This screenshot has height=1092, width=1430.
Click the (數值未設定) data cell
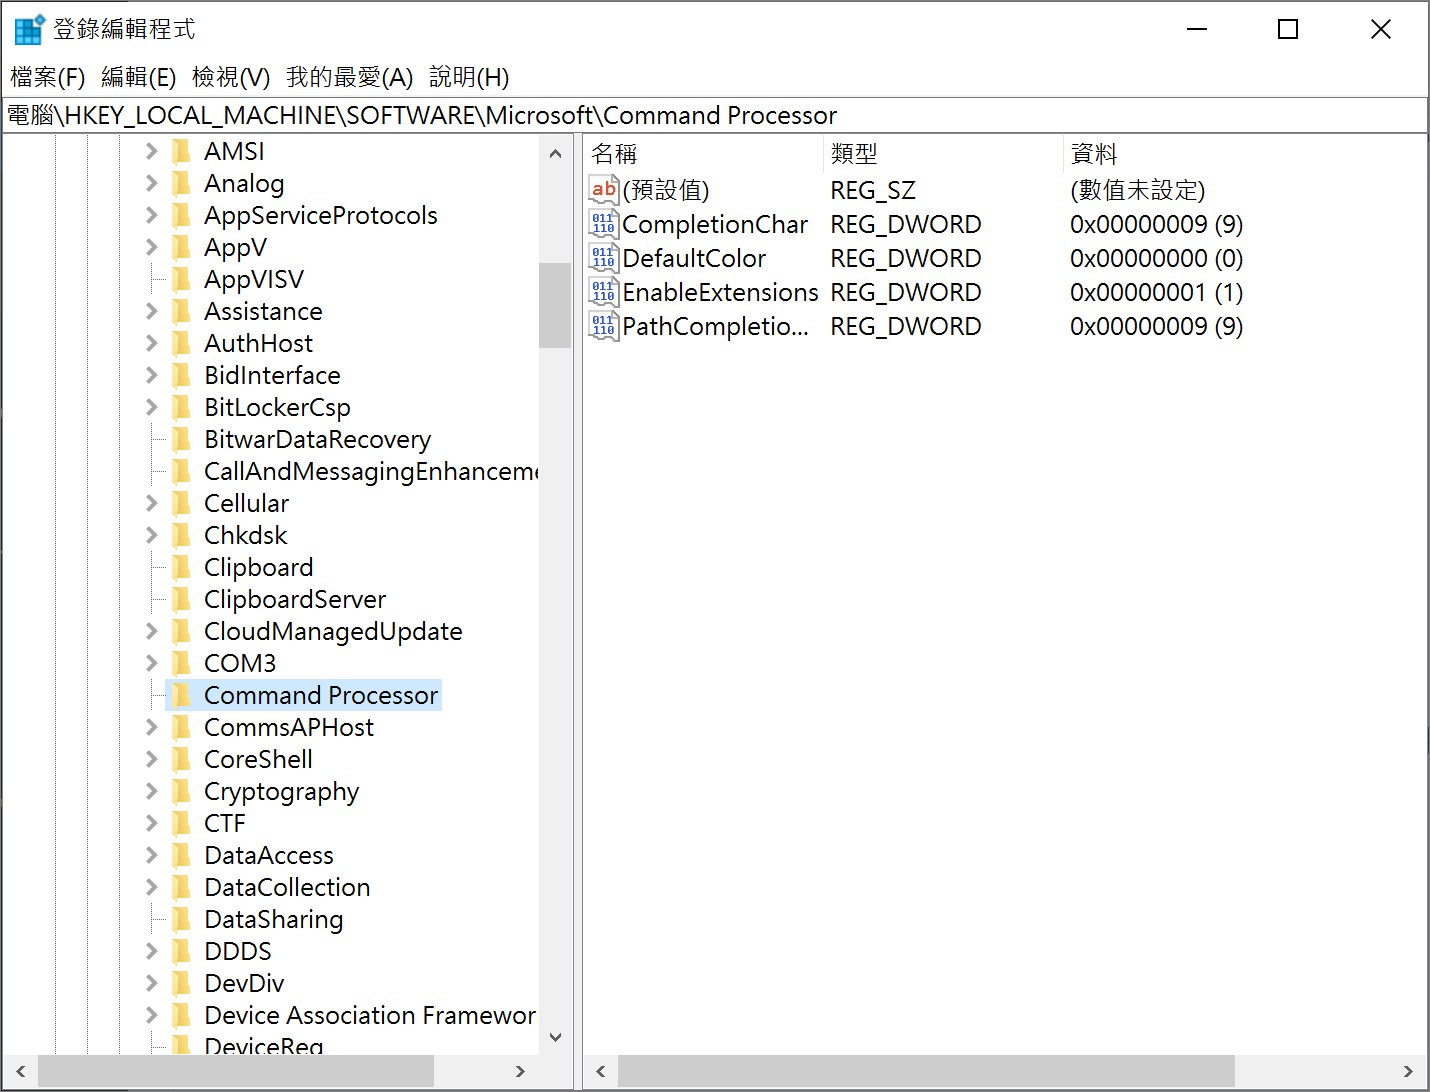[1137, 190]
